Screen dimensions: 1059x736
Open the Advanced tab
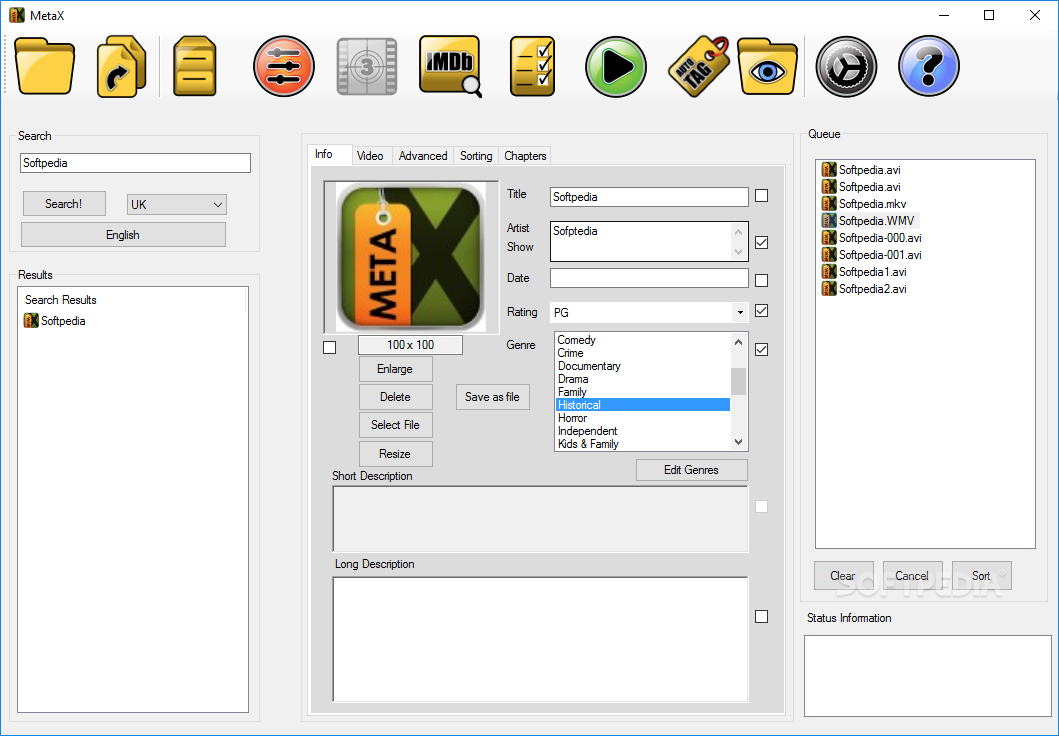423,156
